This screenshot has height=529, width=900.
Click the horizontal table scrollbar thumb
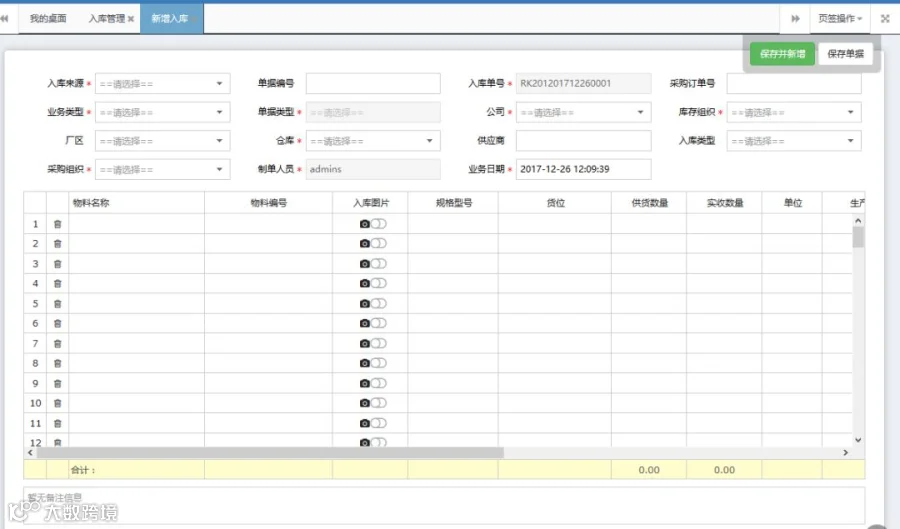point(270,453)
